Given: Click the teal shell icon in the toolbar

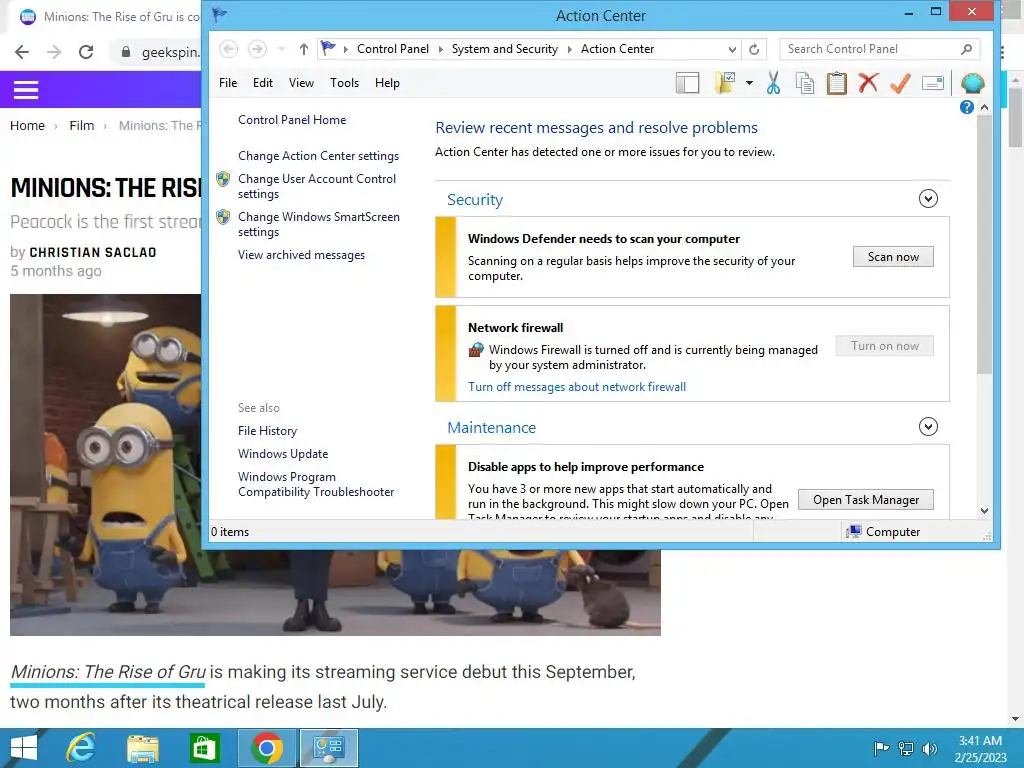Looking at the screenshot, I should (x=972, y=83).
